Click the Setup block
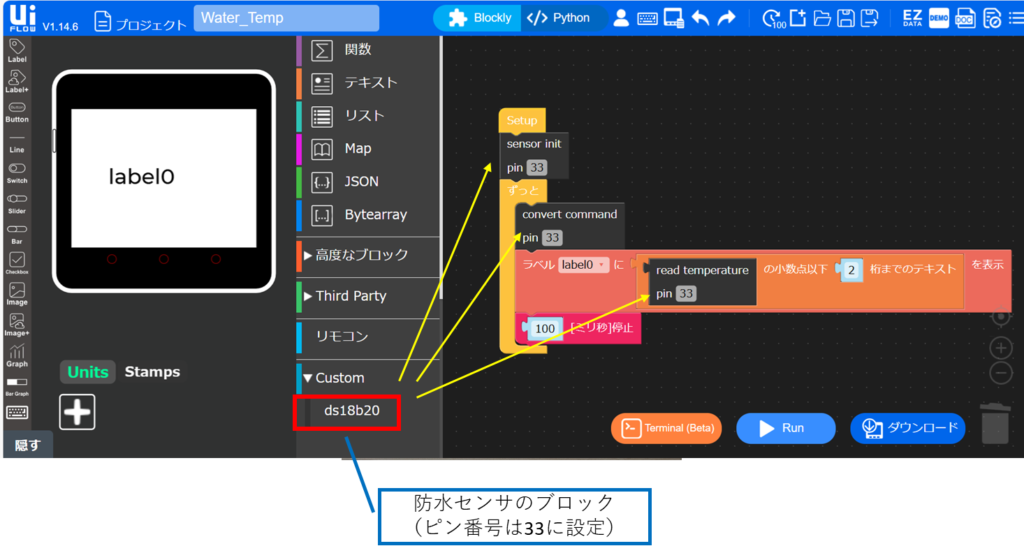1024x553 pixels. click(x=522, y=120)
